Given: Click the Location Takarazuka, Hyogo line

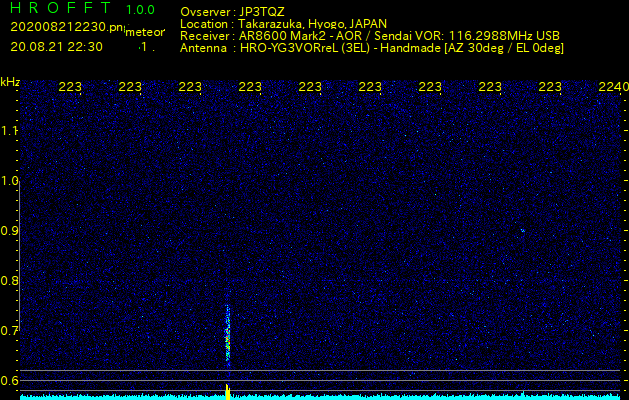Looking at the screenshot, I should tap(283, 23).
